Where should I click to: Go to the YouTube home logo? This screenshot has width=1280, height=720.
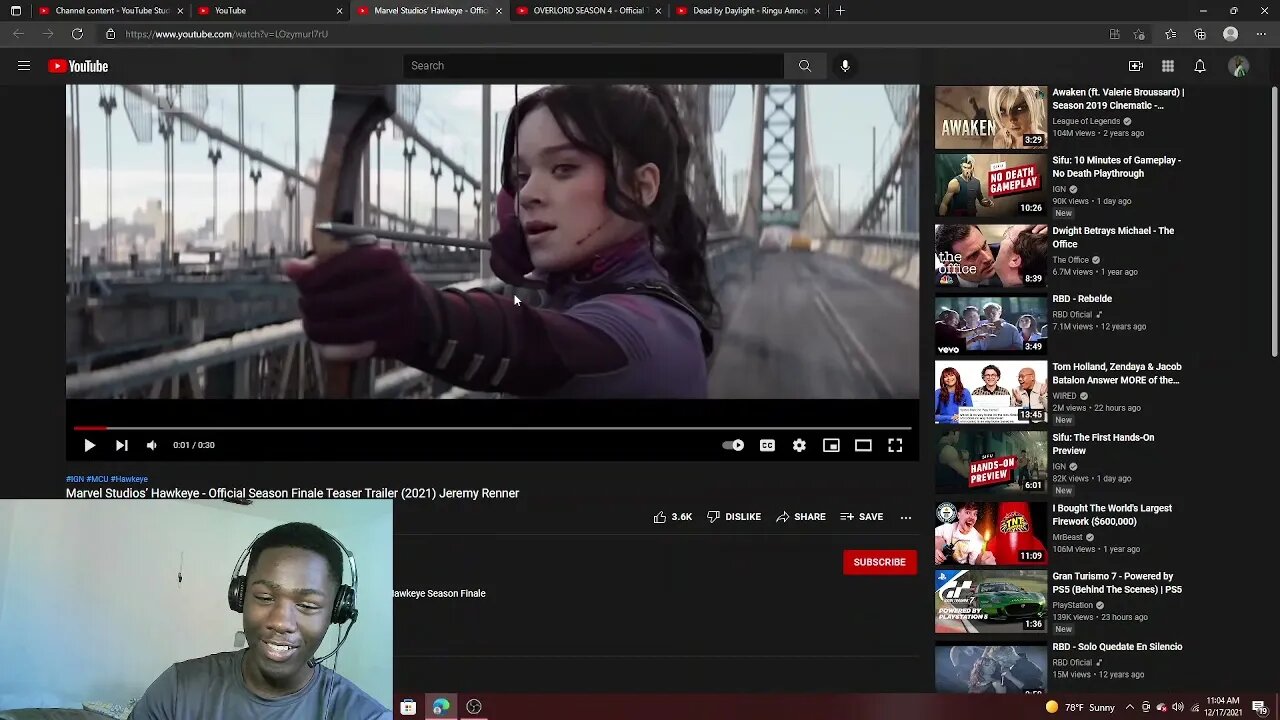pos(78,66)
